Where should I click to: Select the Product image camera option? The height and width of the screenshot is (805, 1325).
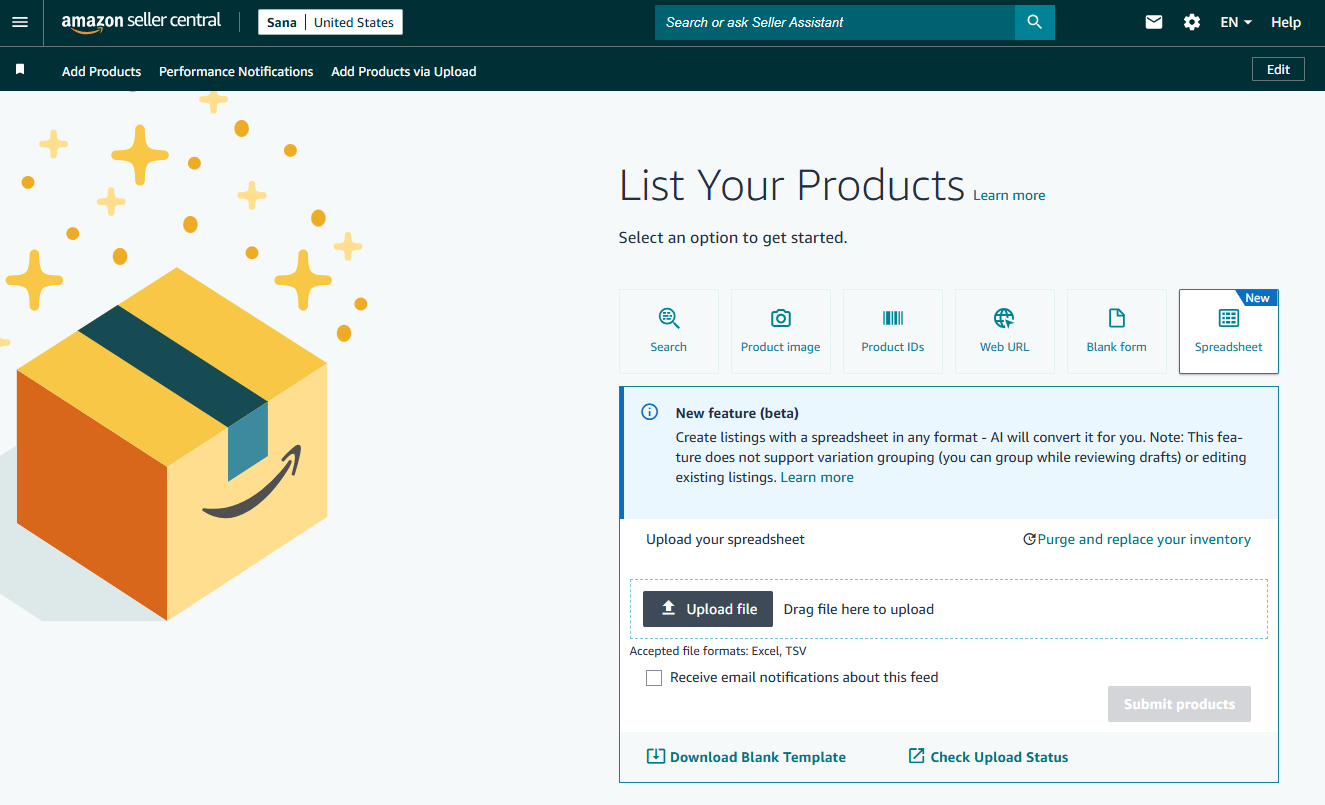pos(780,331)
